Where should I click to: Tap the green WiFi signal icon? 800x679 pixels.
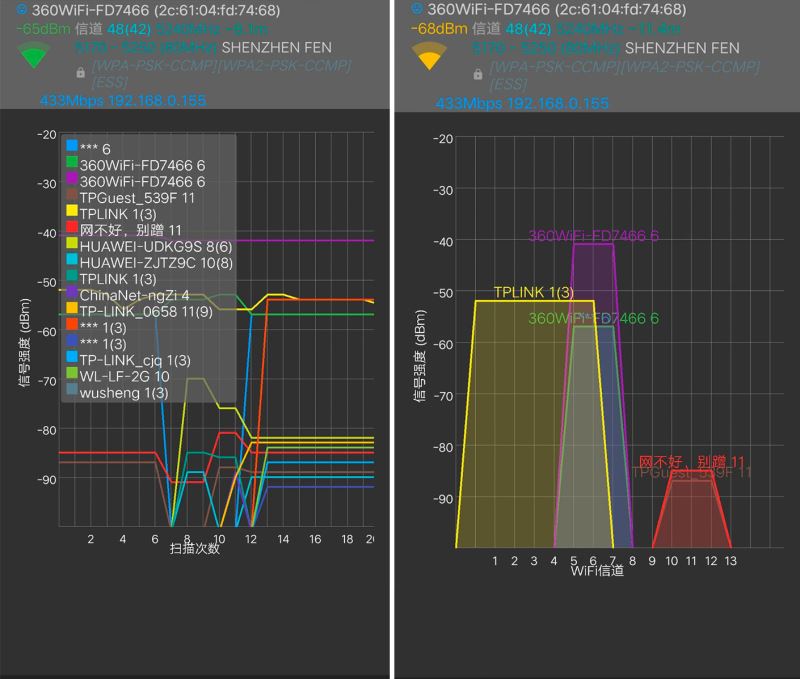(x=34, y=56)
